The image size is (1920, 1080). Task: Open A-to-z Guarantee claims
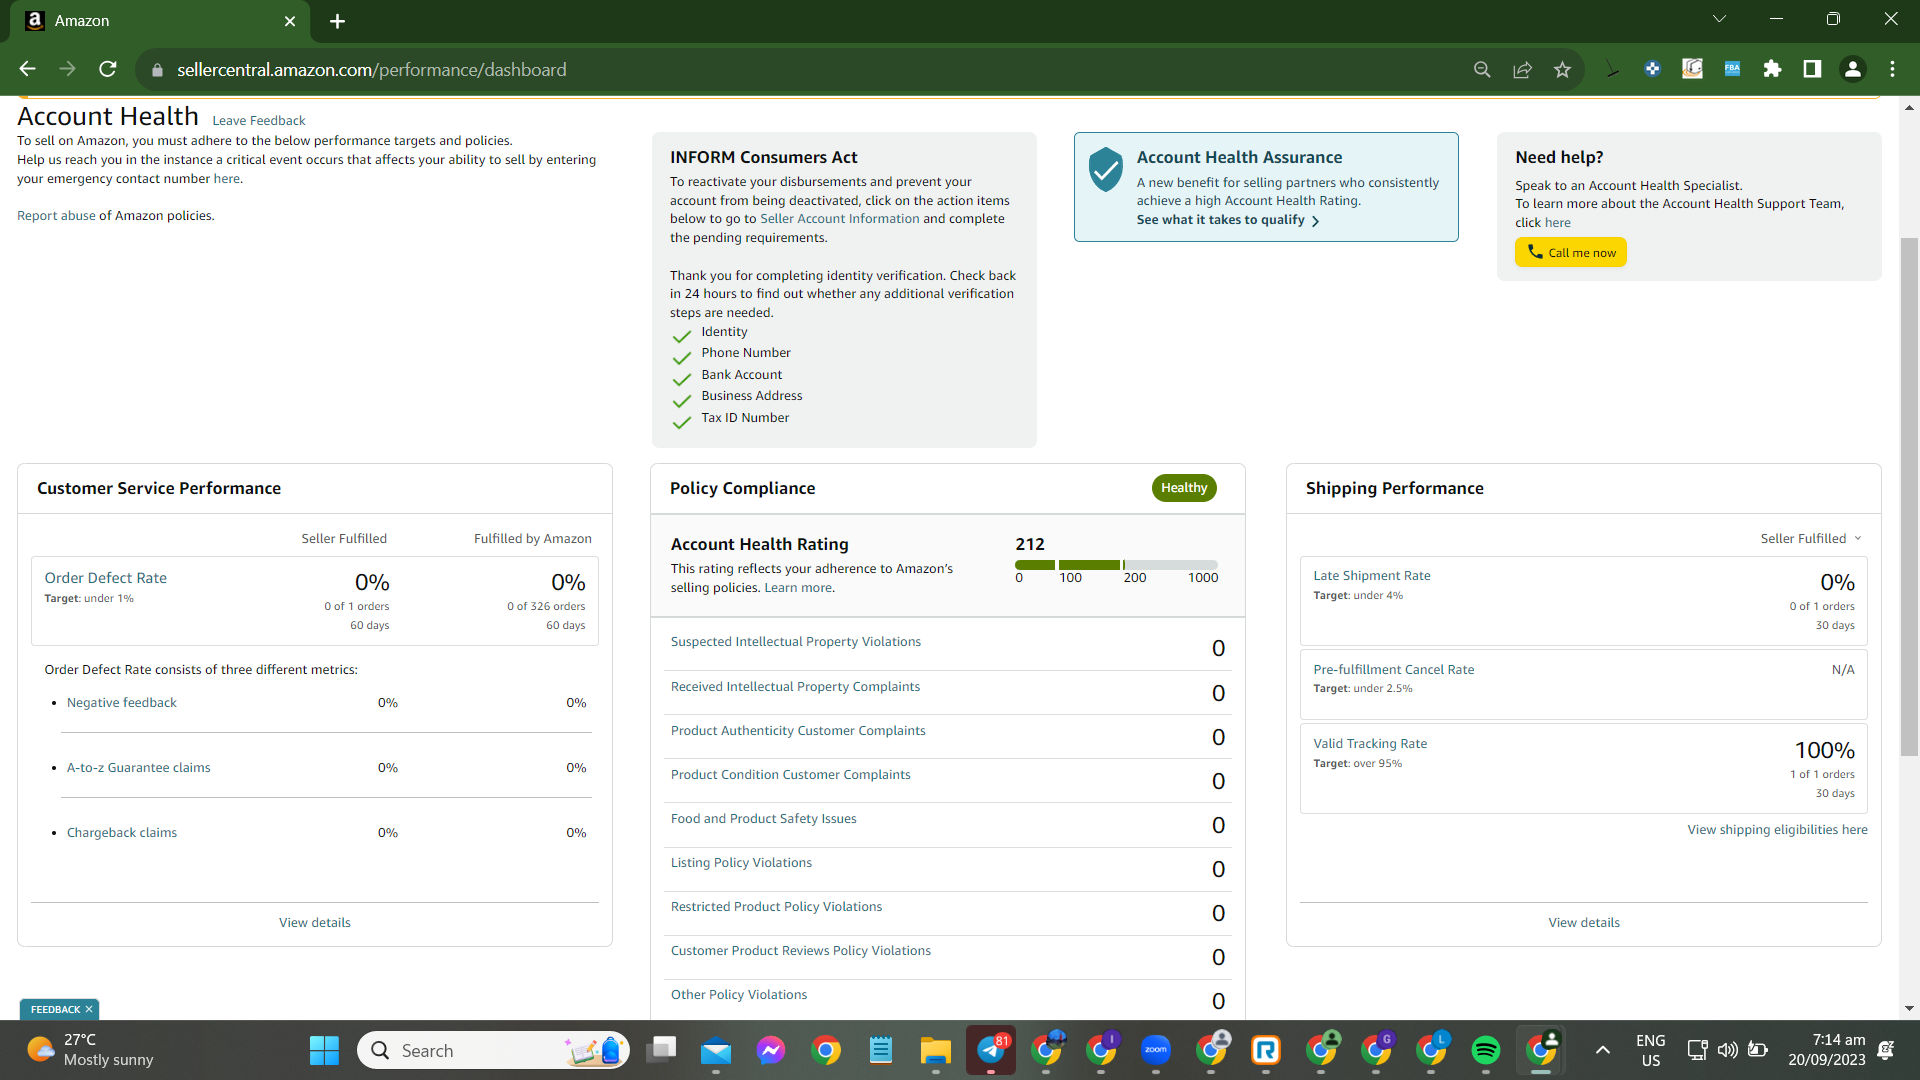(139, 768)
